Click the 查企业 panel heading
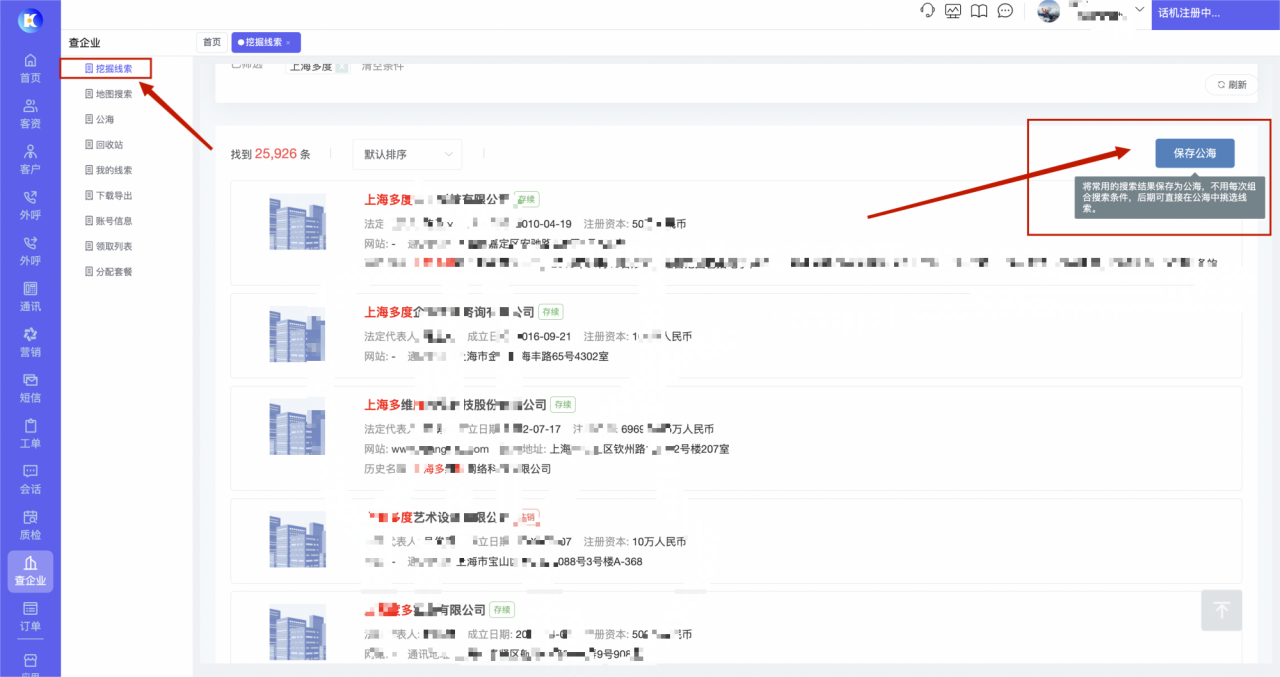Viewport: 1280px width, 677px height. [x=84, y=43]
